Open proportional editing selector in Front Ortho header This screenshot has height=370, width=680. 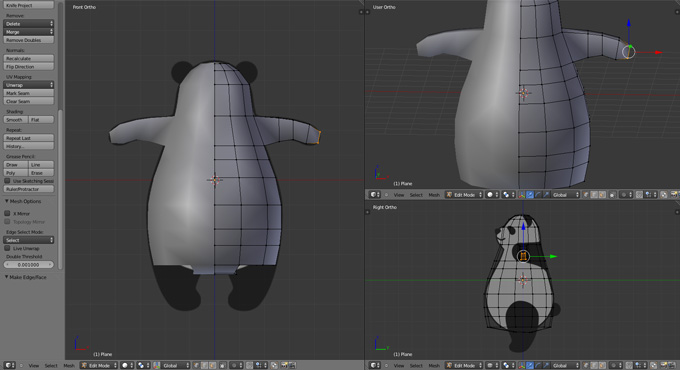[237, 365]
